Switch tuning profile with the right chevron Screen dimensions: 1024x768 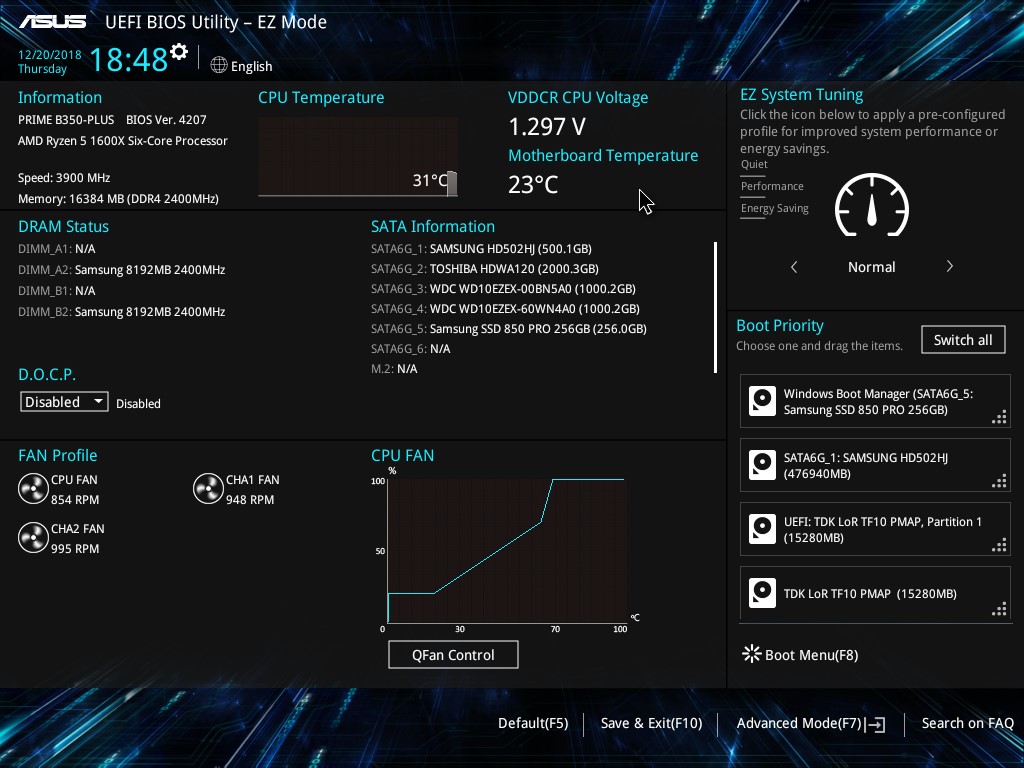pos(950,266)
